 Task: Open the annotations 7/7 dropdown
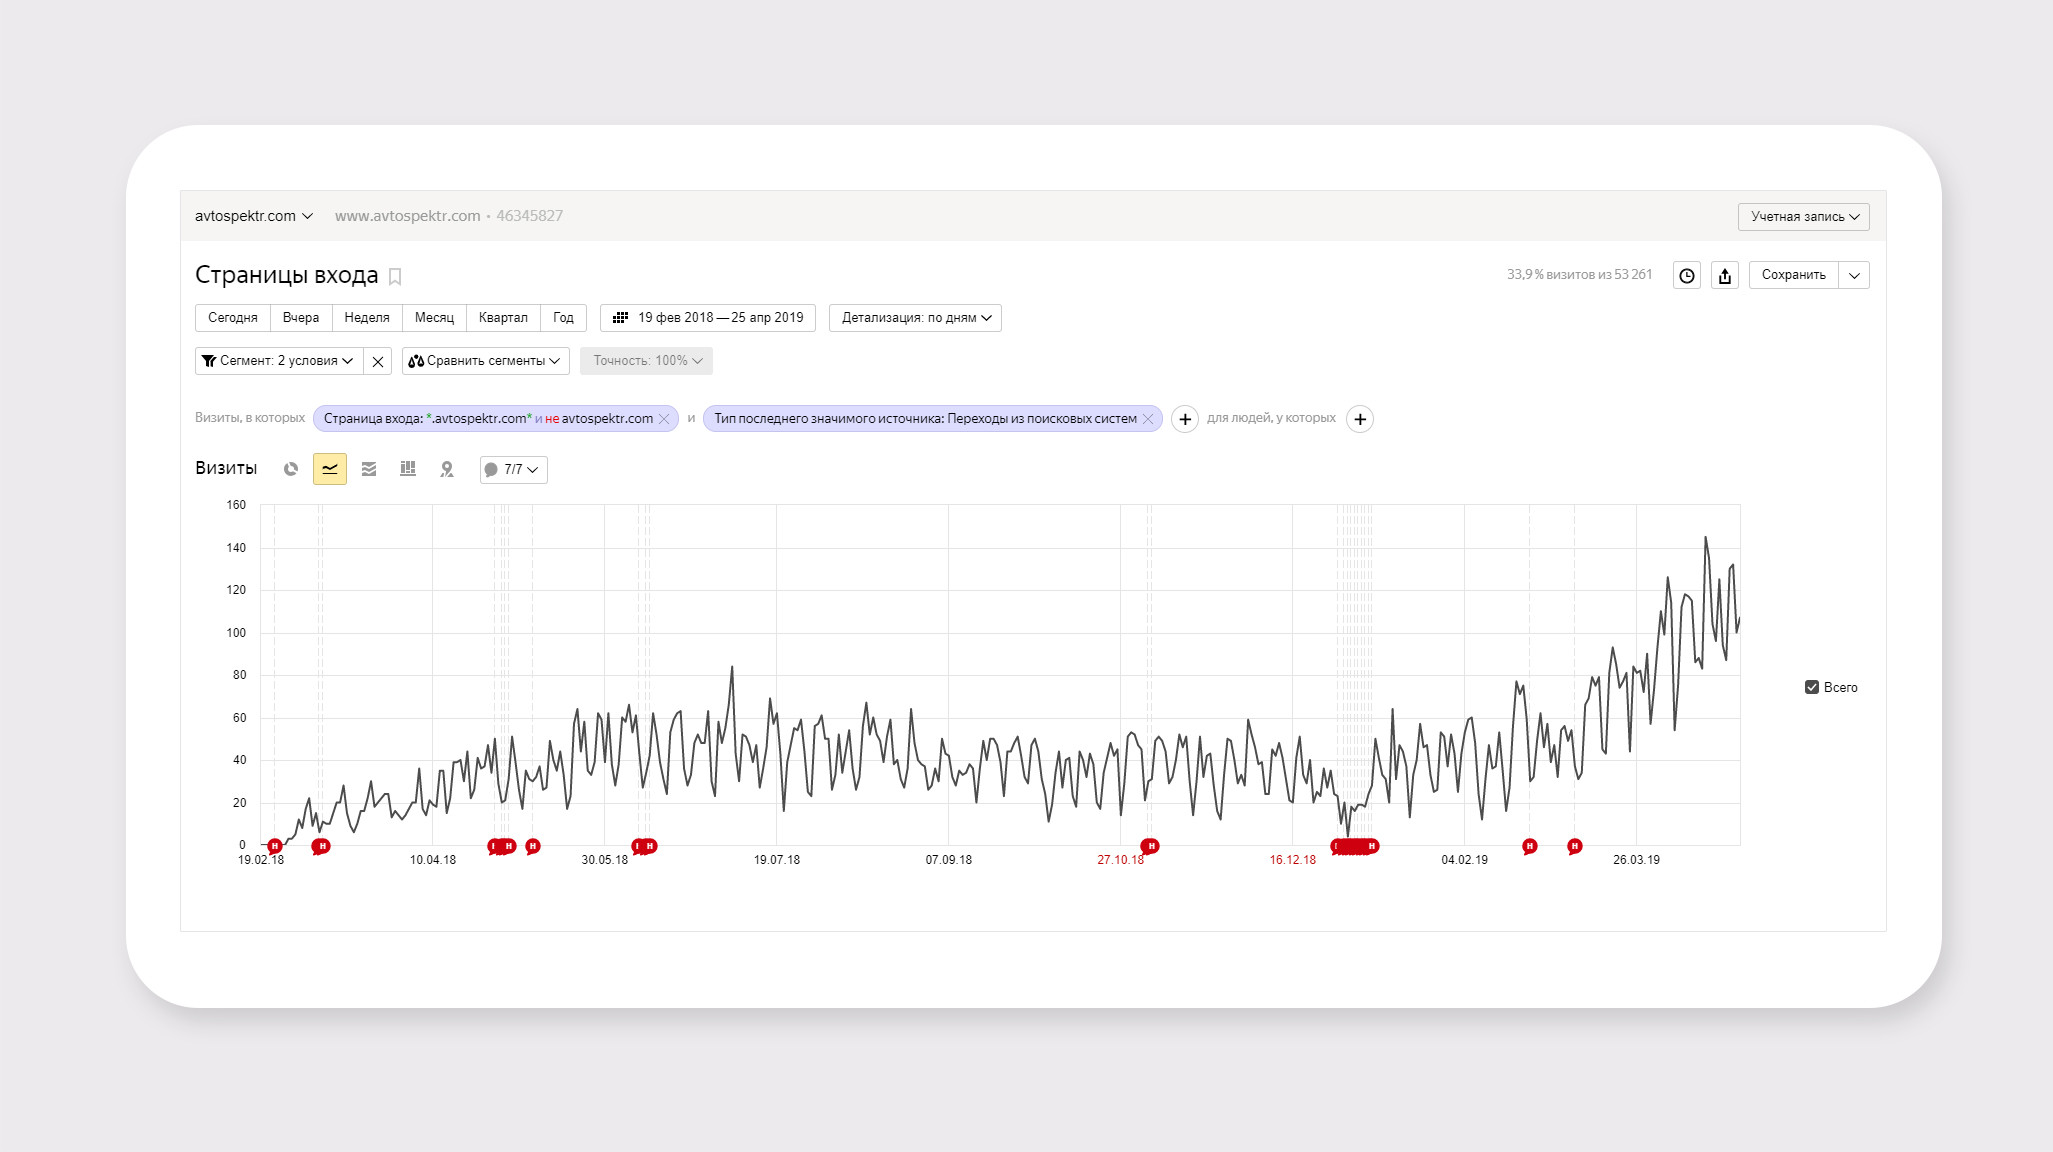pos(513,469)
